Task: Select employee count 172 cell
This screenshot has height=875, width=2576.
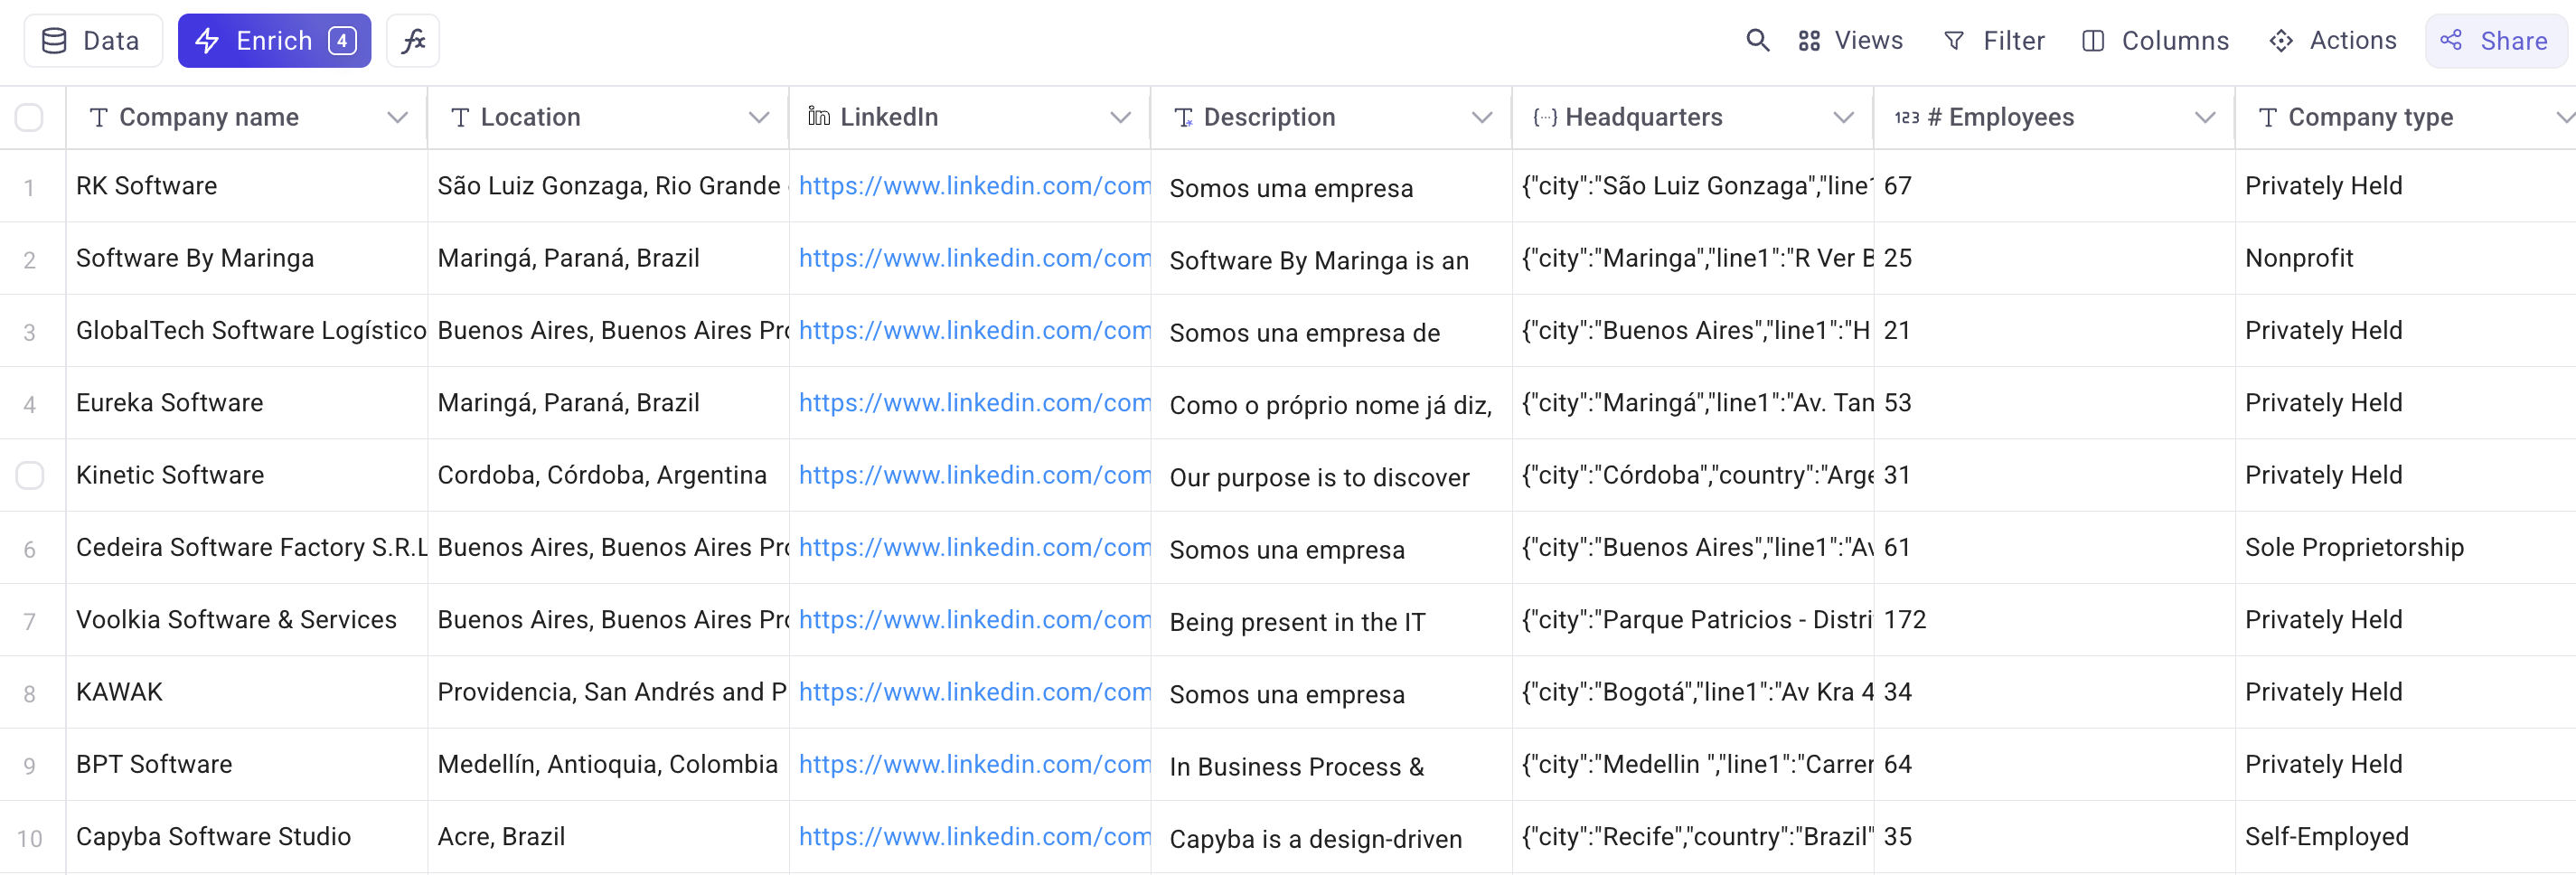Action: point(2054,620)
